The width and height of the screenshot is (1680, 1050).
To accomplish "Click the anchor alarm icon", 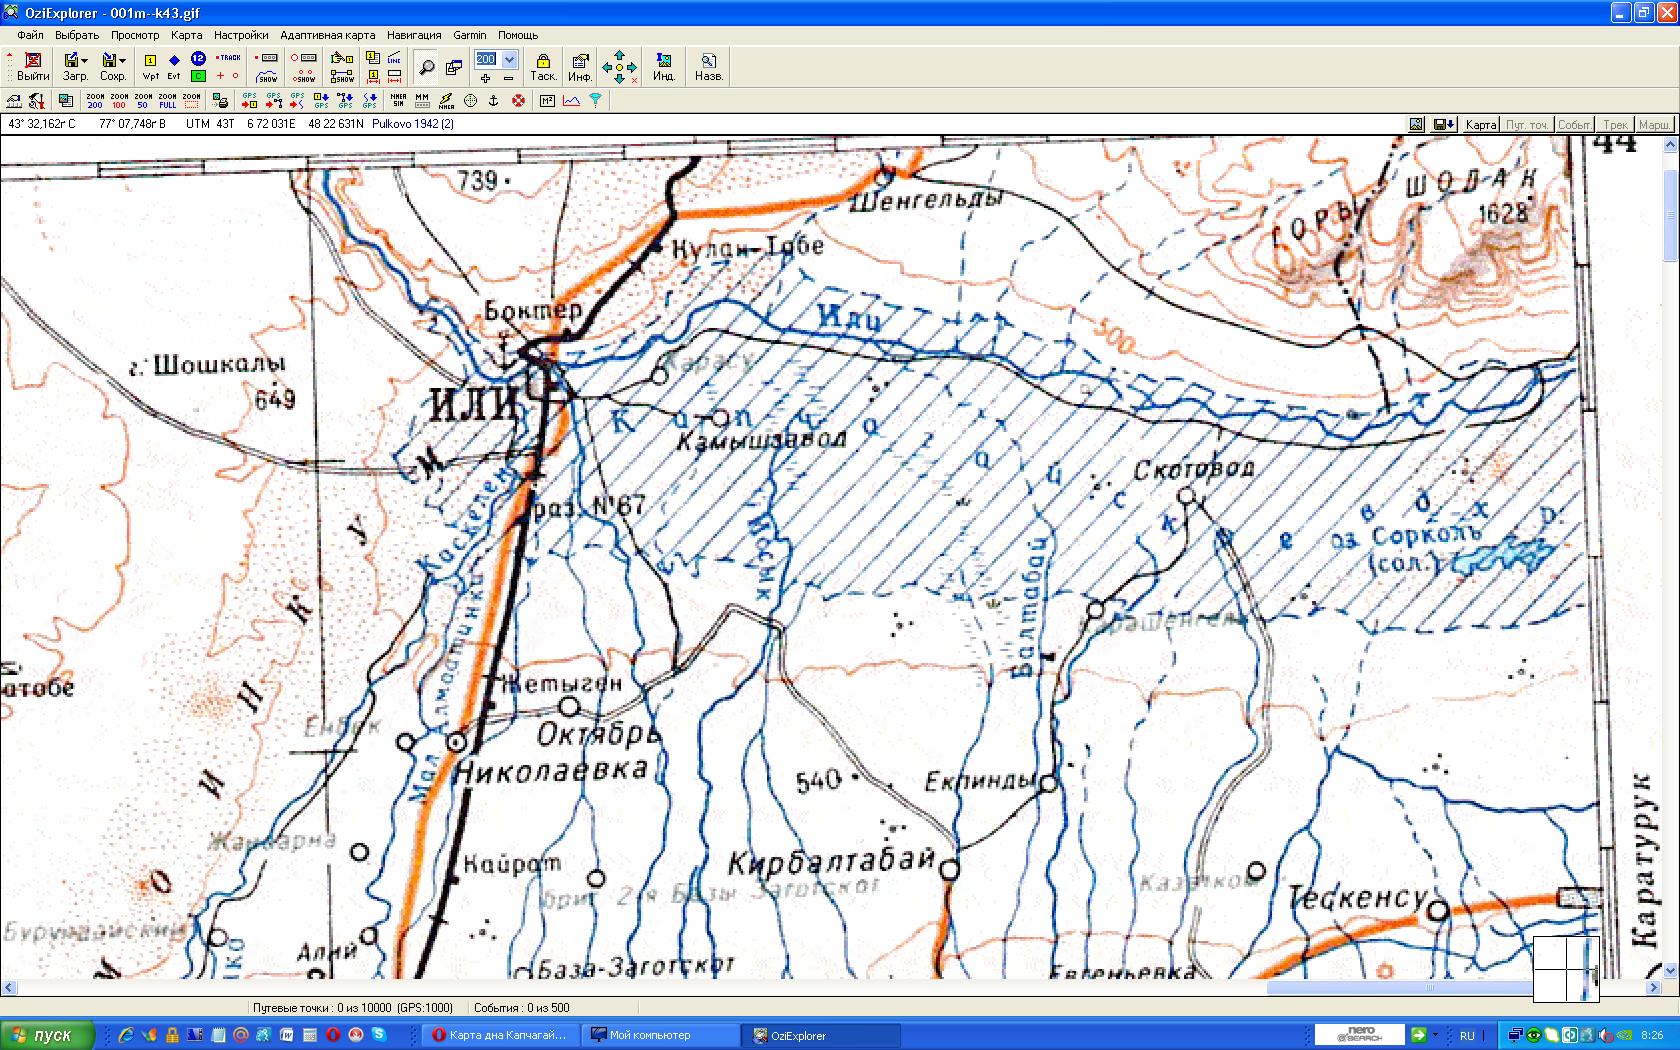I will [493, 100].
